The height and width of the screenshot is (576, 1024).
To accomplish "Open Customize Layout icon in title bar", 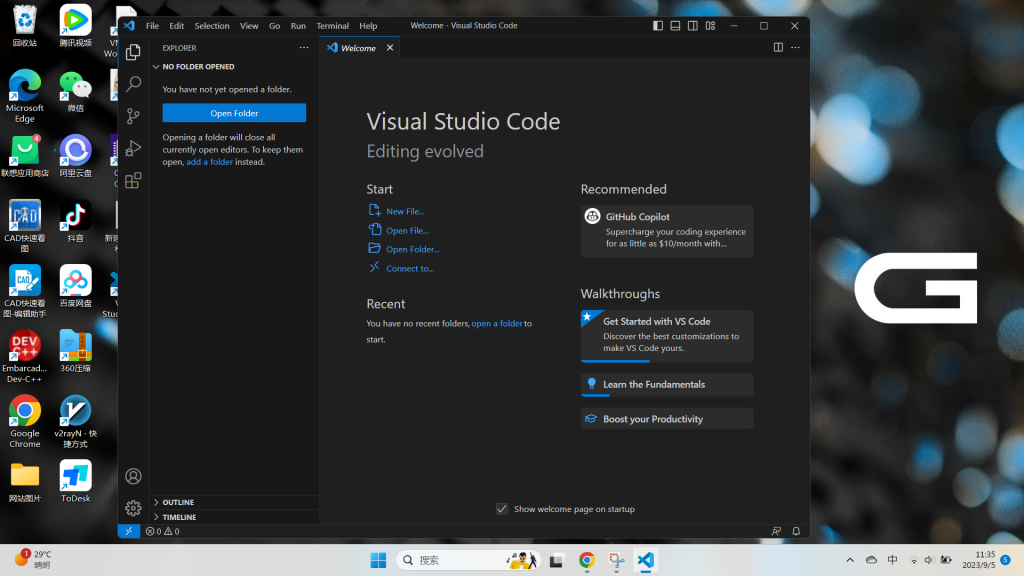I will (711, 25).
